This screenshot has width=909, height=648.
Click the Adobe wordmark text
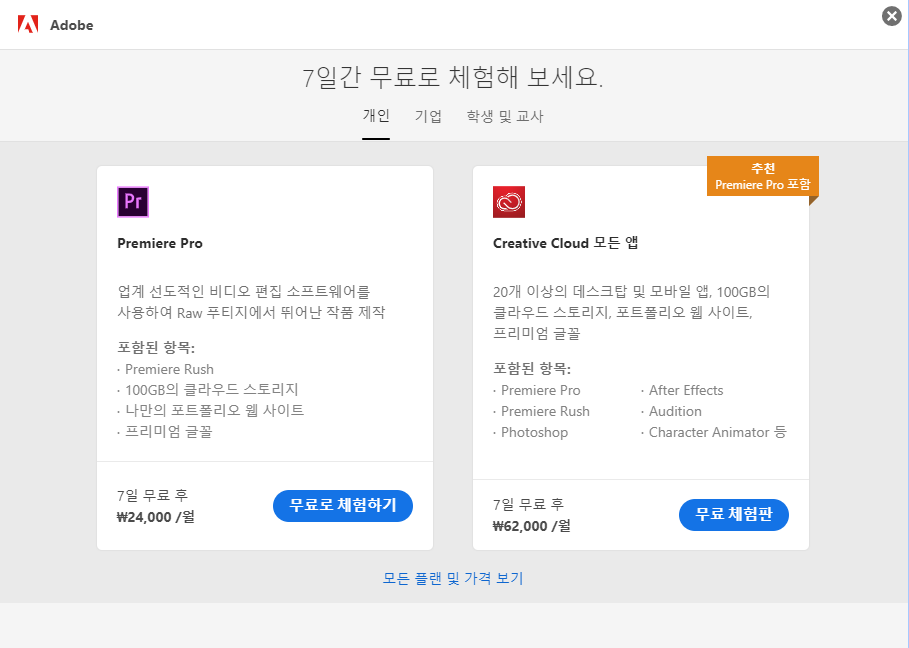71,26
